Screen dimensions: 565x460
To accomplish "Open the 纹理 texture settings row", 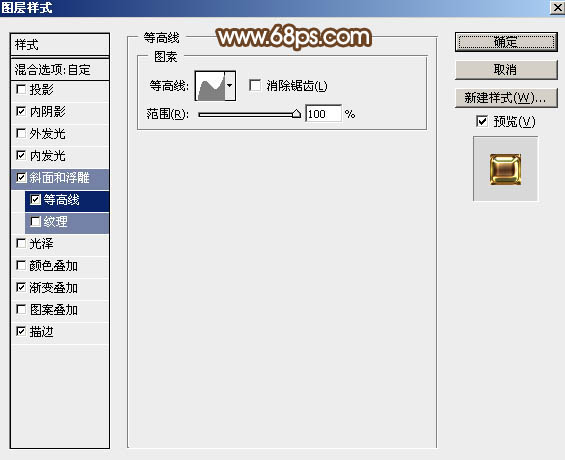I will [67, 223].
